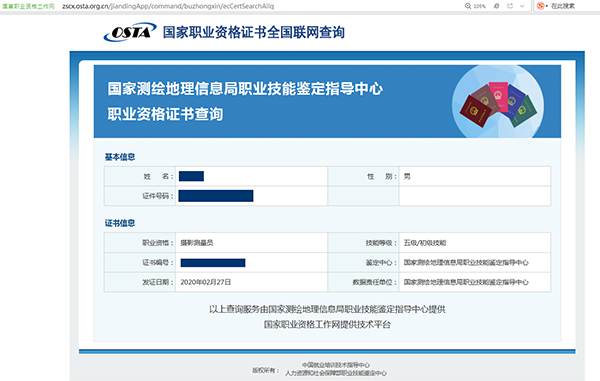
Task: Click the 证书信息 section heading
Action: point(120,223)
